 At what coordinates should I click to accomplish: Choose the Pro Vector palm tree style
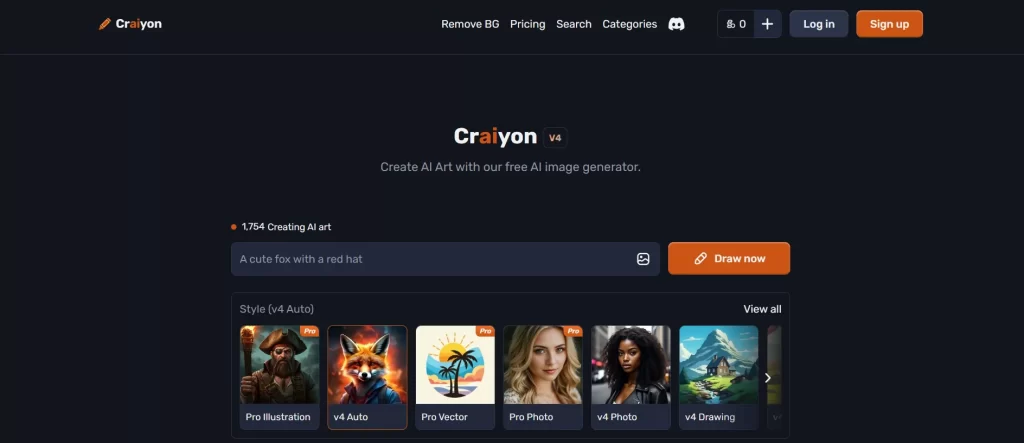pos(455,377)
